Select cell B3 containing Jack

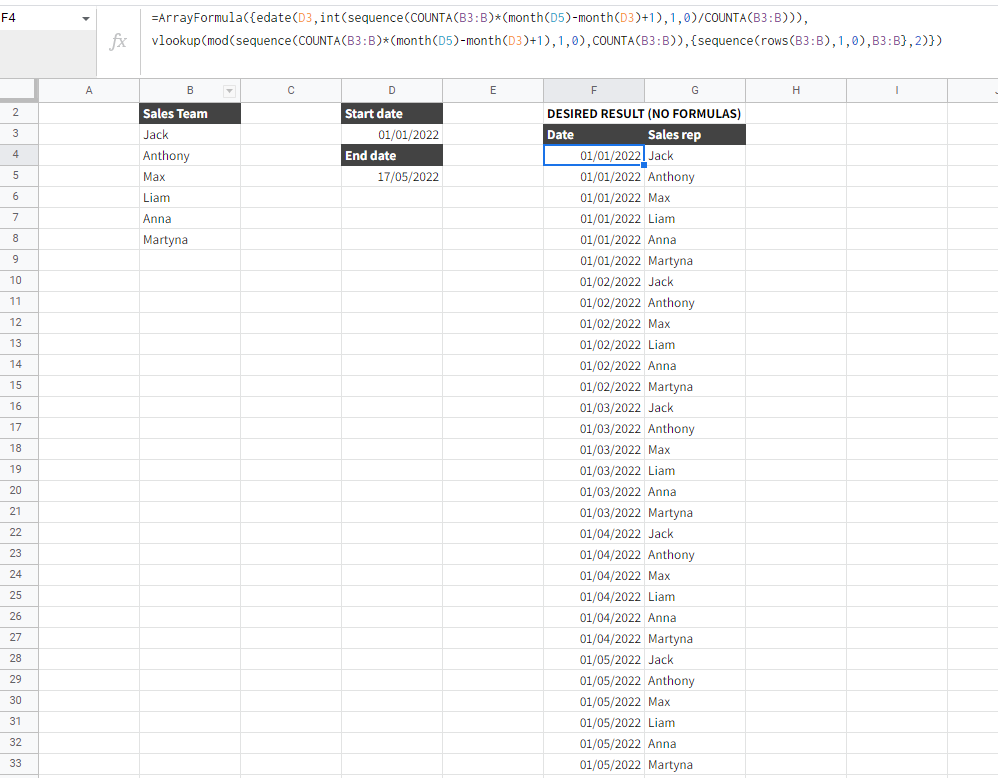pos(190,134)
